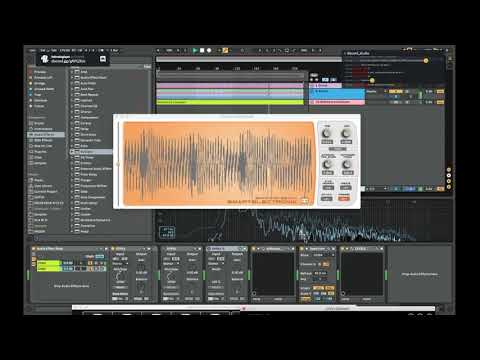Expand the Auto Filter folder in the browser
Viewport: 480px width, 360px height.
[72, 83]
